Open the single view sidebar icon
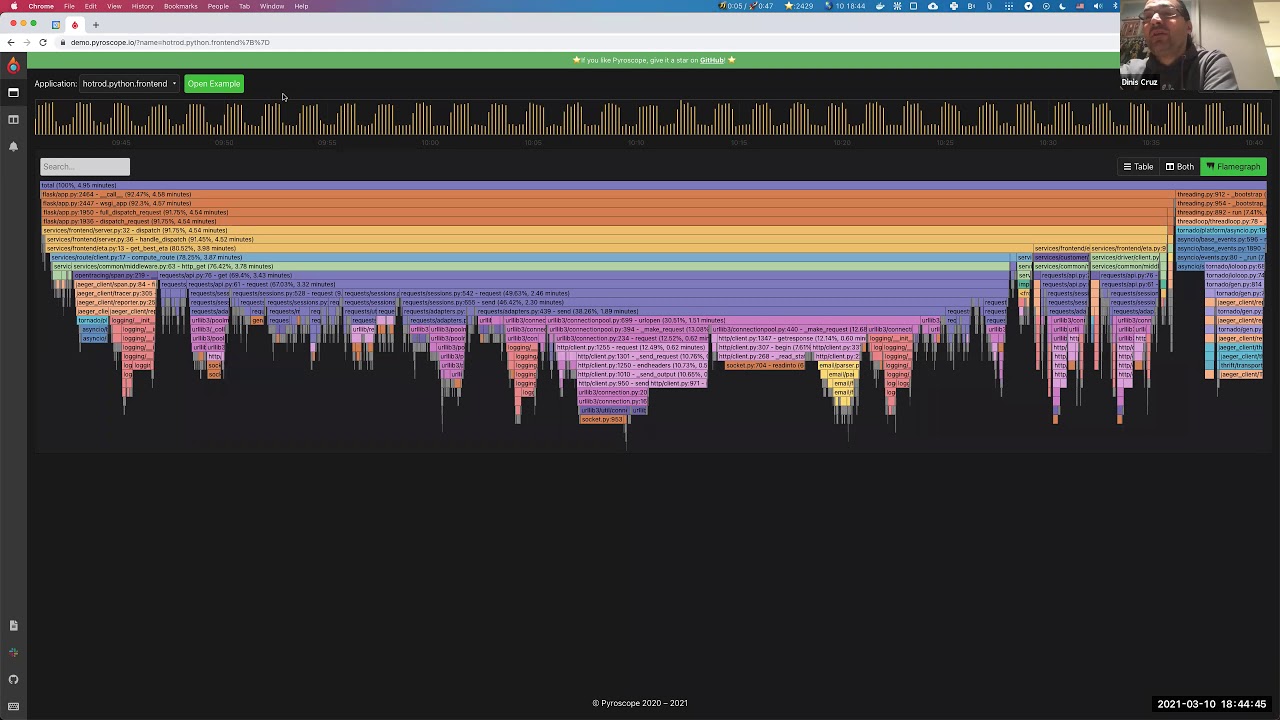Viewport: 1280px width, 720px height. 13,92
